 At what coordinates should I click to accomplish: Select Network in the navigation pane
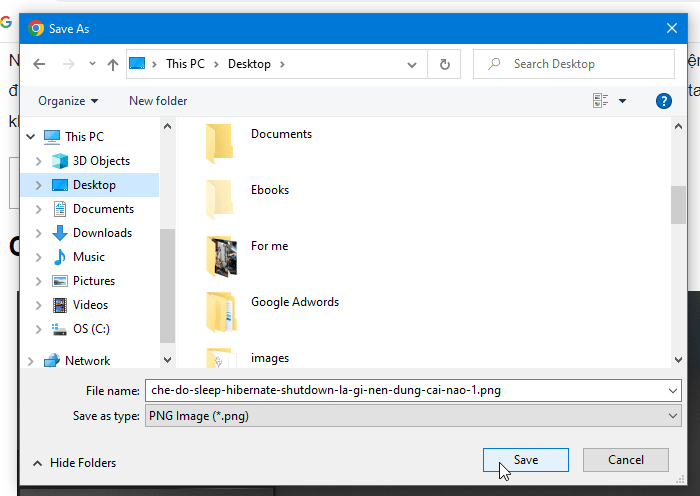click(x=88, y=361)
